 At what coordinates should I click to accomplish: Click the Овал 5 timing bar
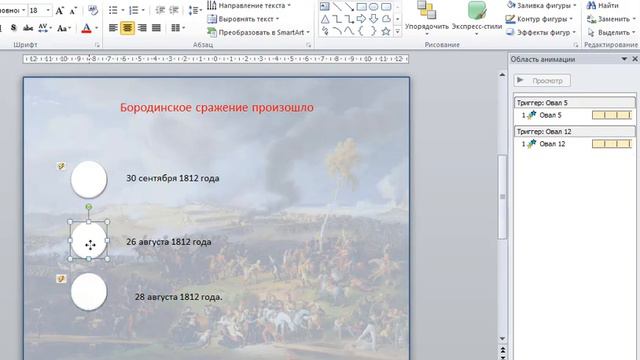coord(612,115)
